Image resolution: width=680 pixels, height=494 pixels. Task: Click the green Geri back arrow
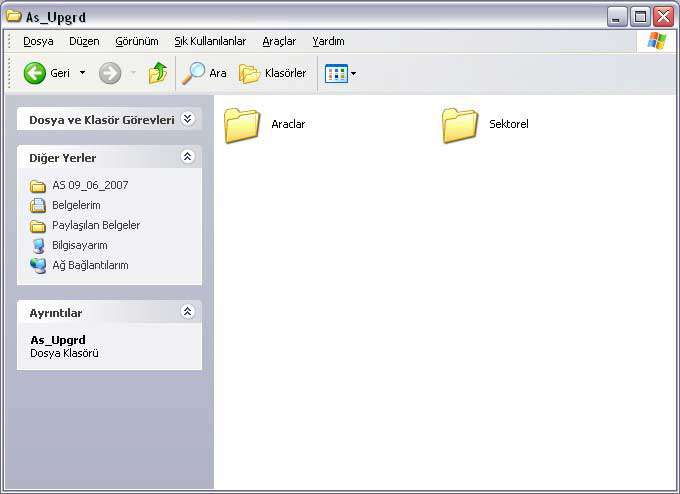pyautogui.click(x=35, y=73)
